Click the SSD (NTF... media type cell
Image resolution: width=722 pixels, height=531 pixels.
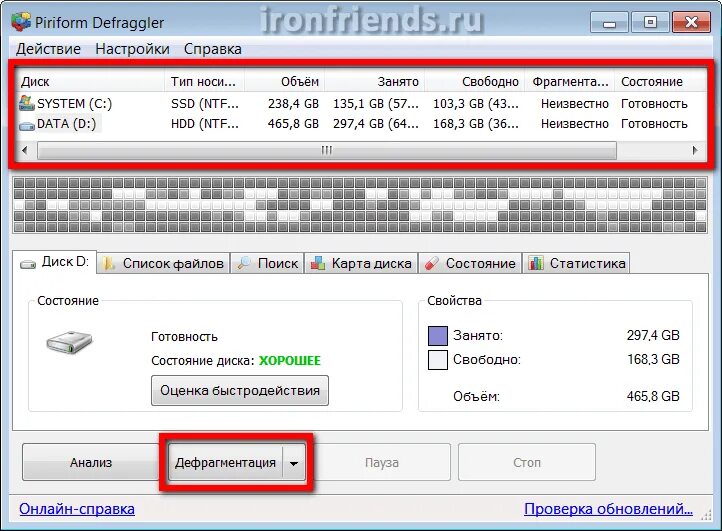(x=205, y=104)
